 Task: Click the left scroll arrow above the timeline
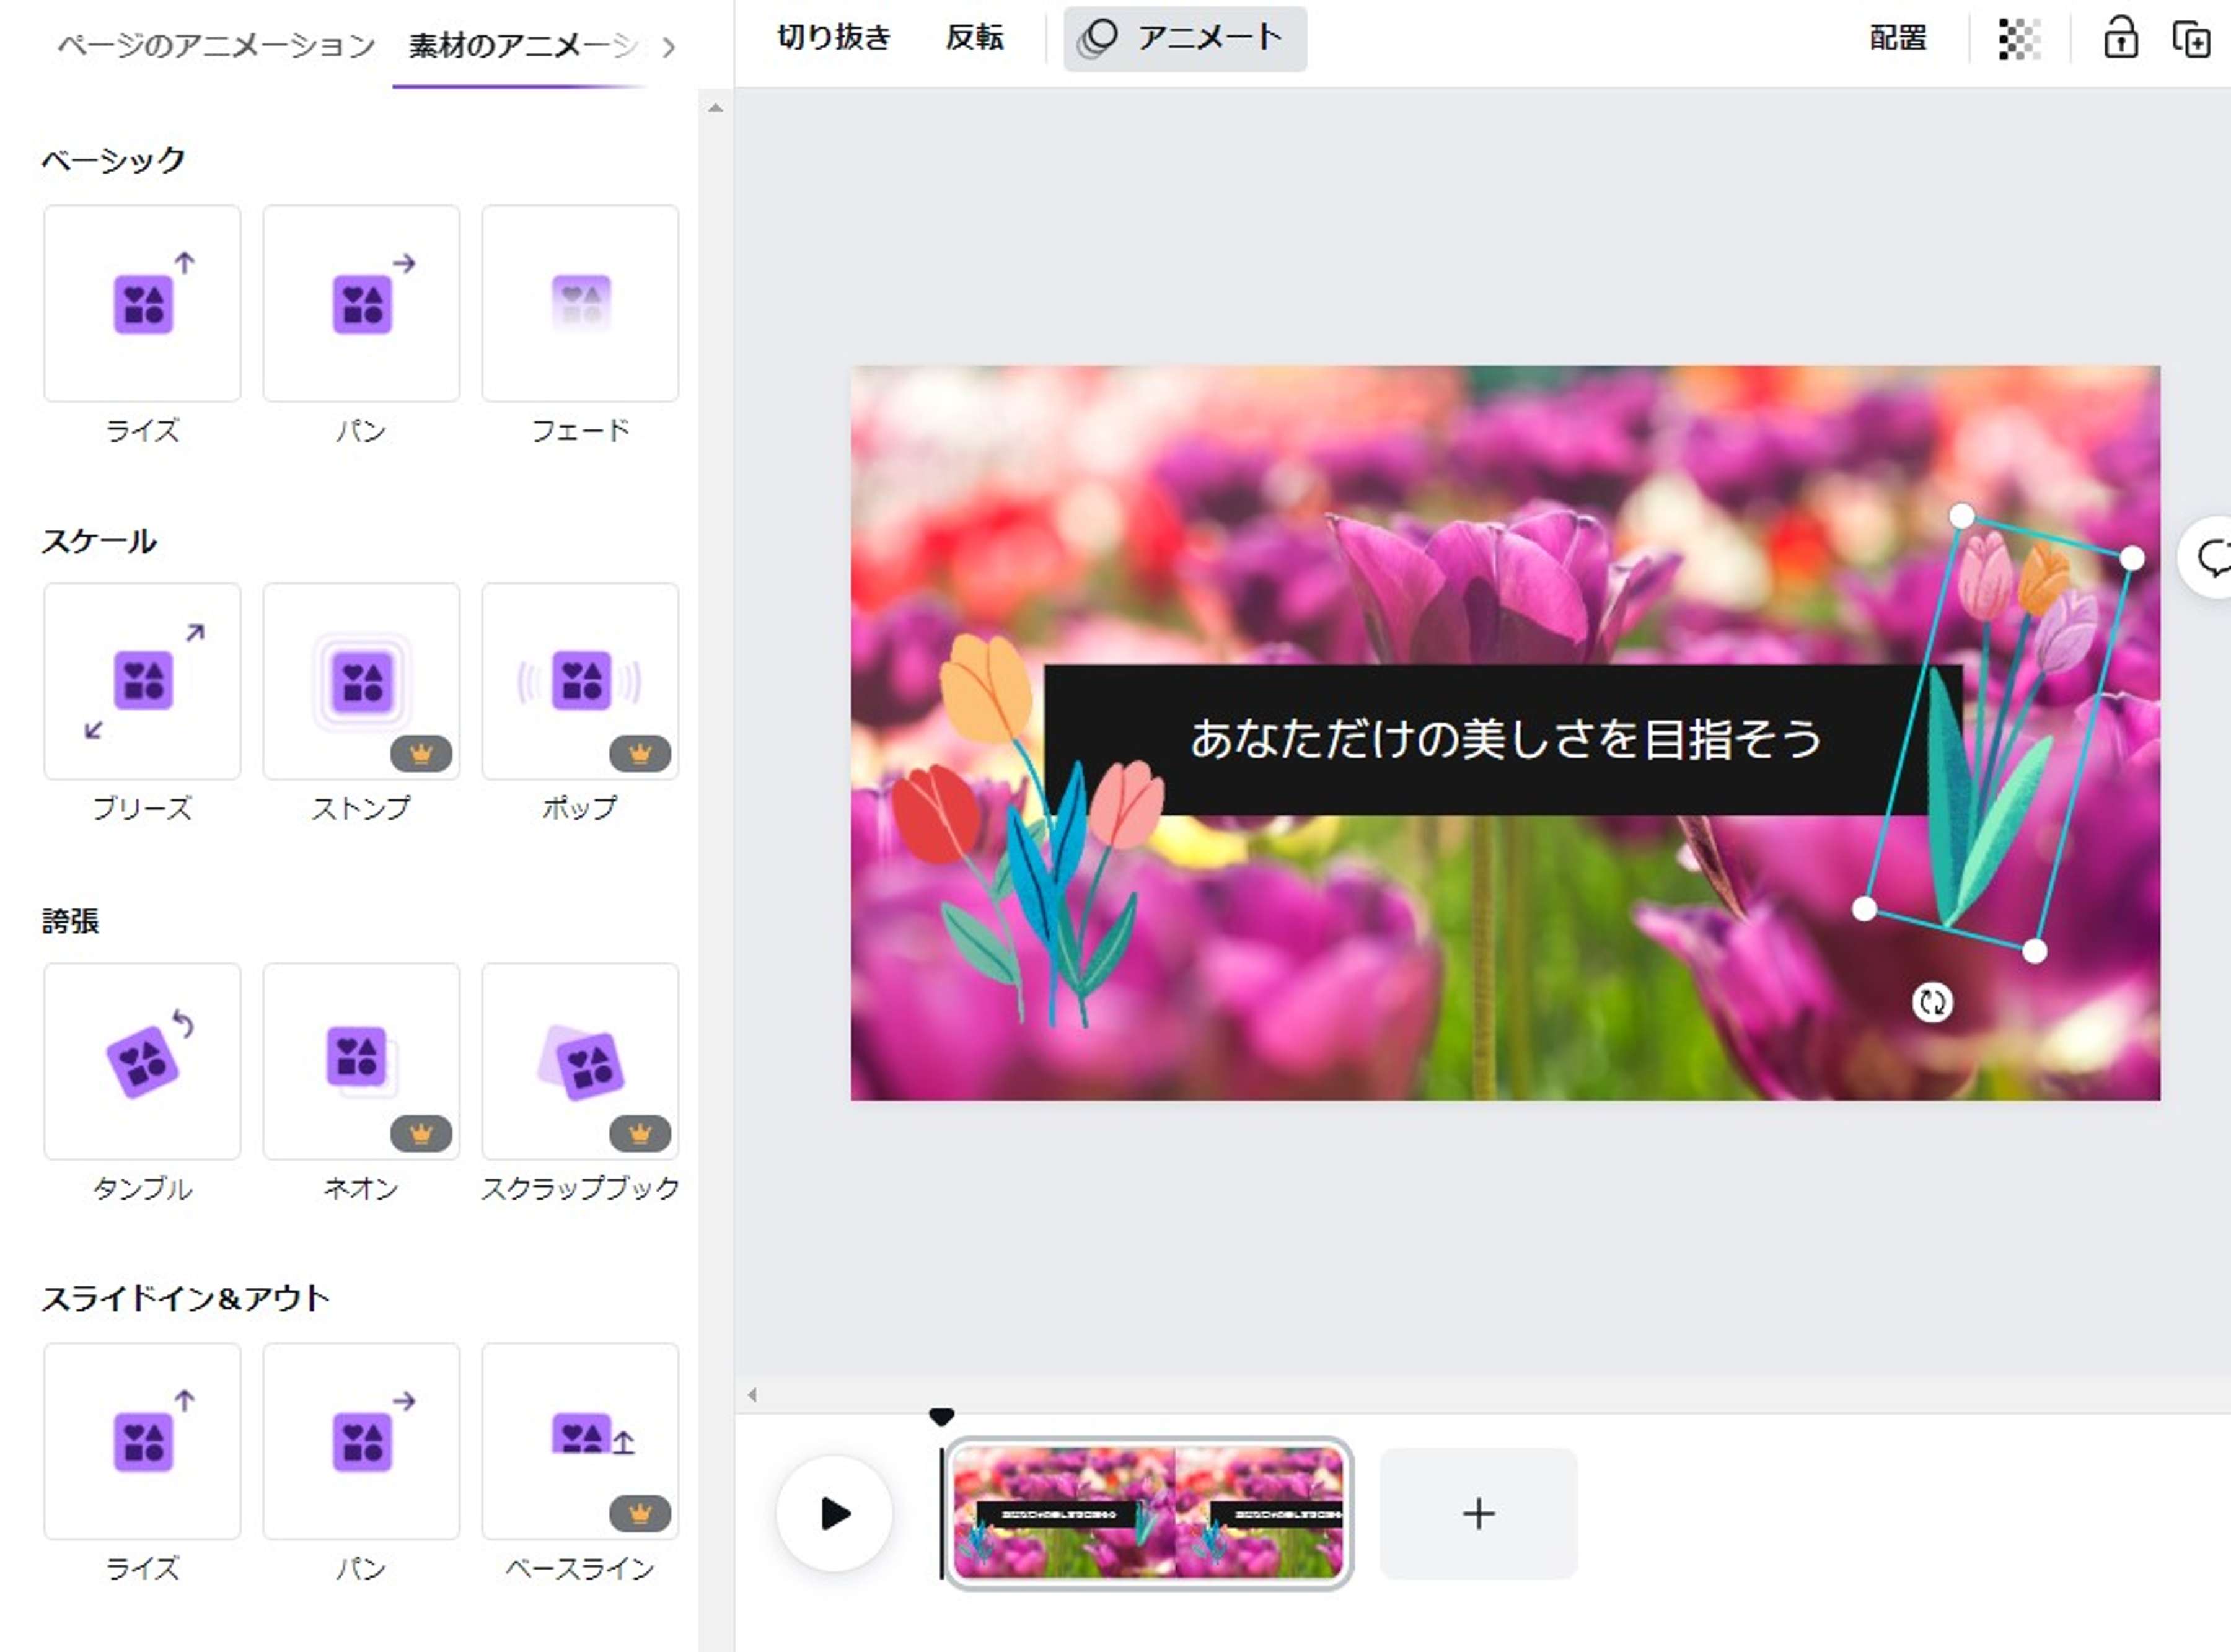pos(752,1395)
